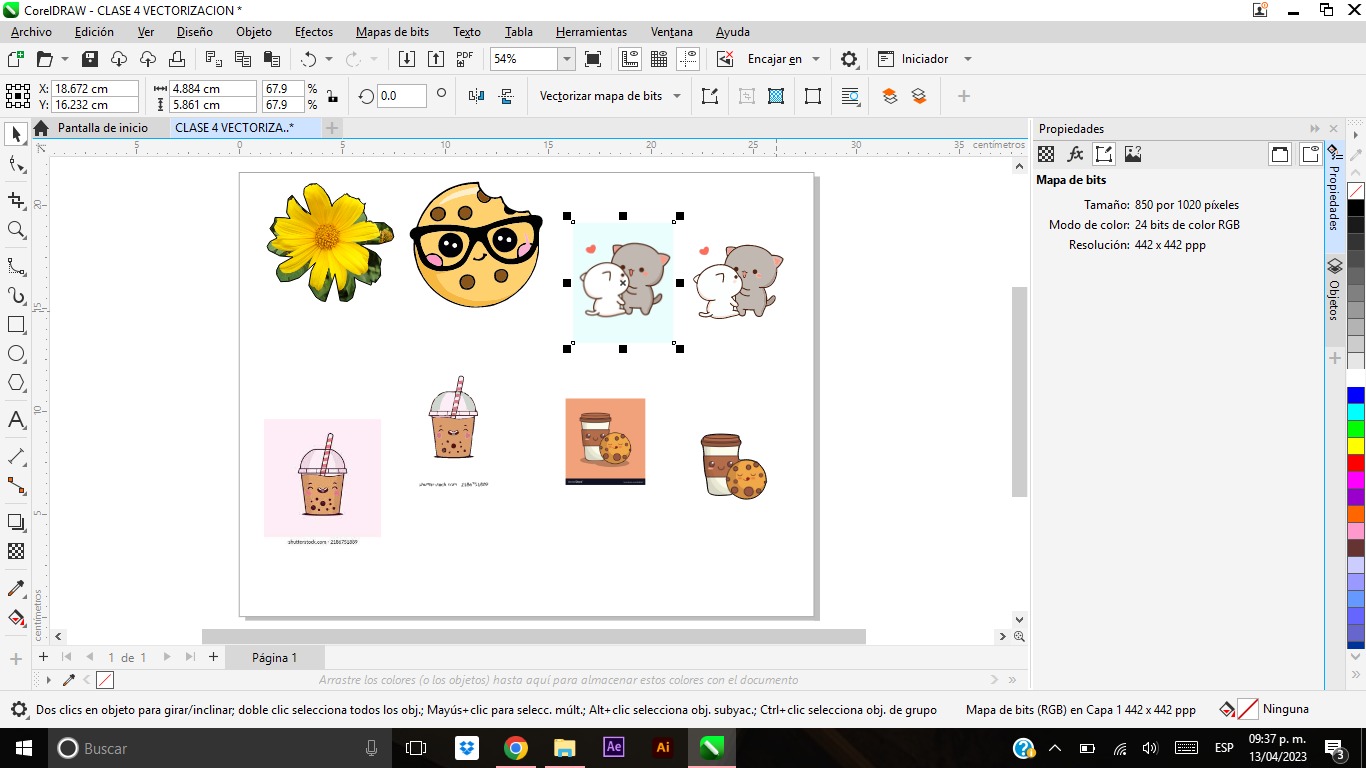Click the Export icon in the toolbar
1366x768 pixels.
point(436,59)
